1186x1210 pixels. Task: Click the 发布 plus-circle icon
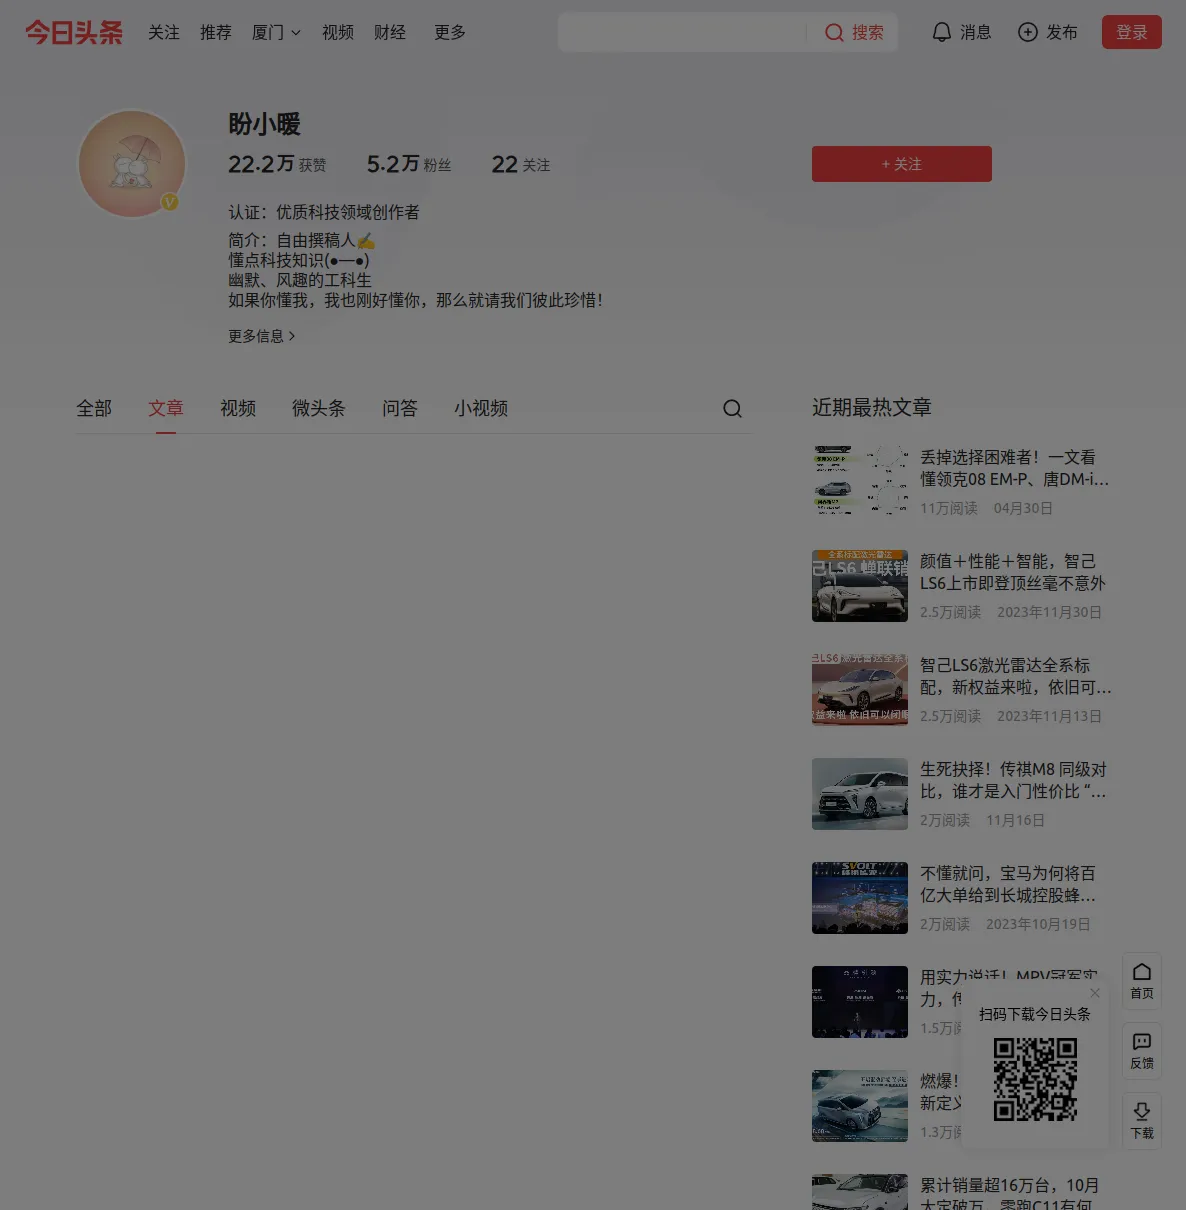pyautogui.click(x=1027, y=32)
